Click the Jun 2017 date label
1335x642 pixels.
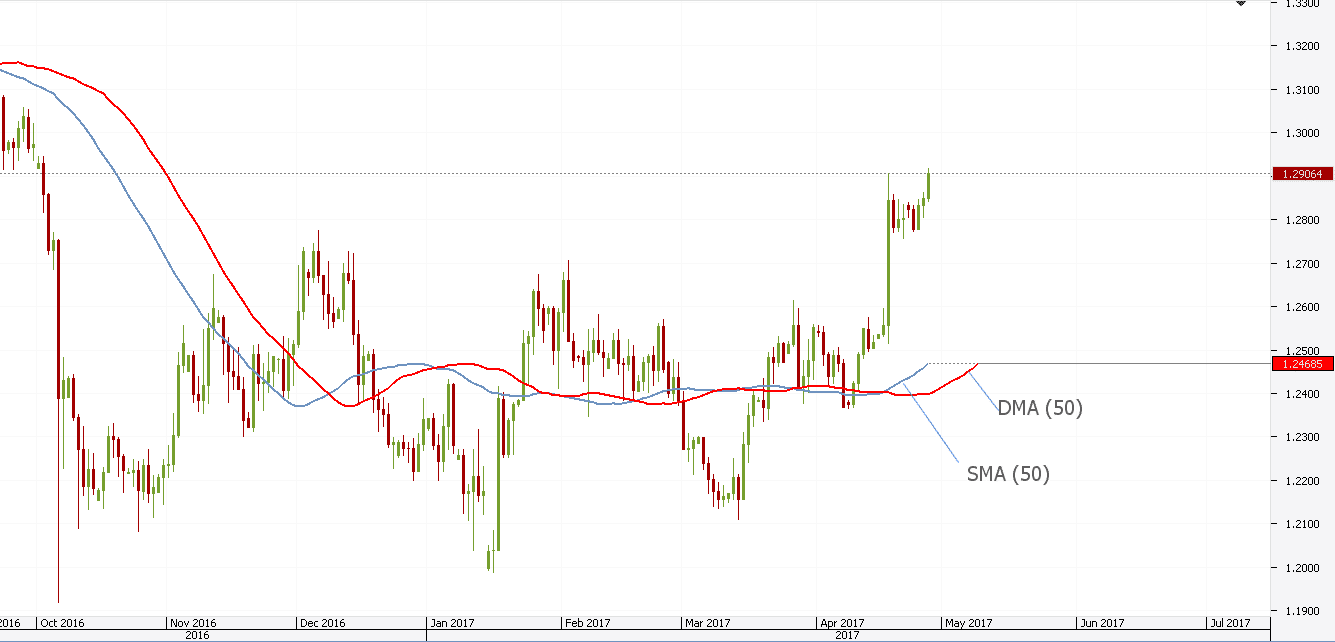click(x=1101, y=622)
